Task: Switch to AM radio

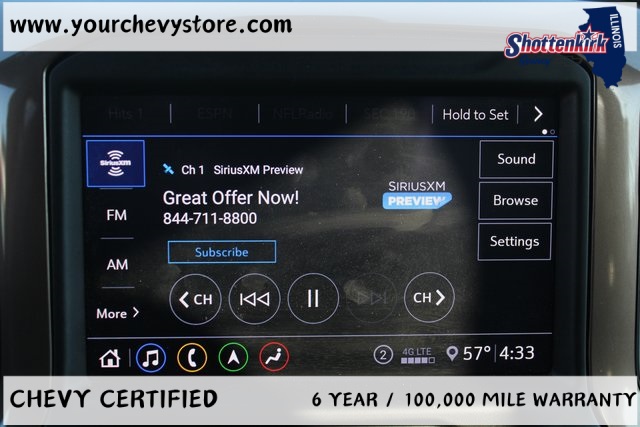Action: pos(117,265)
